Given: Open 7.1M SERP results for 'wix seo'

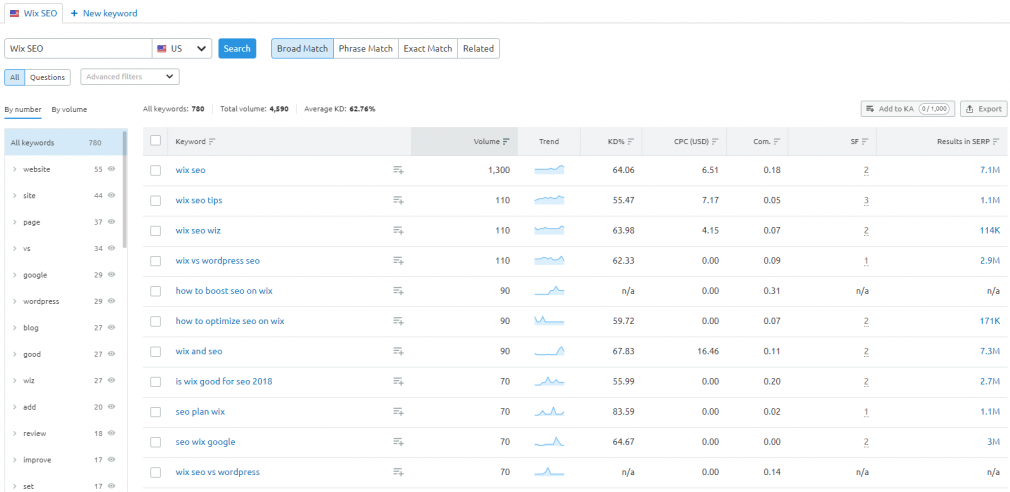Looking at the screenshot, I should pyautogui.click(x=989, y=171).
